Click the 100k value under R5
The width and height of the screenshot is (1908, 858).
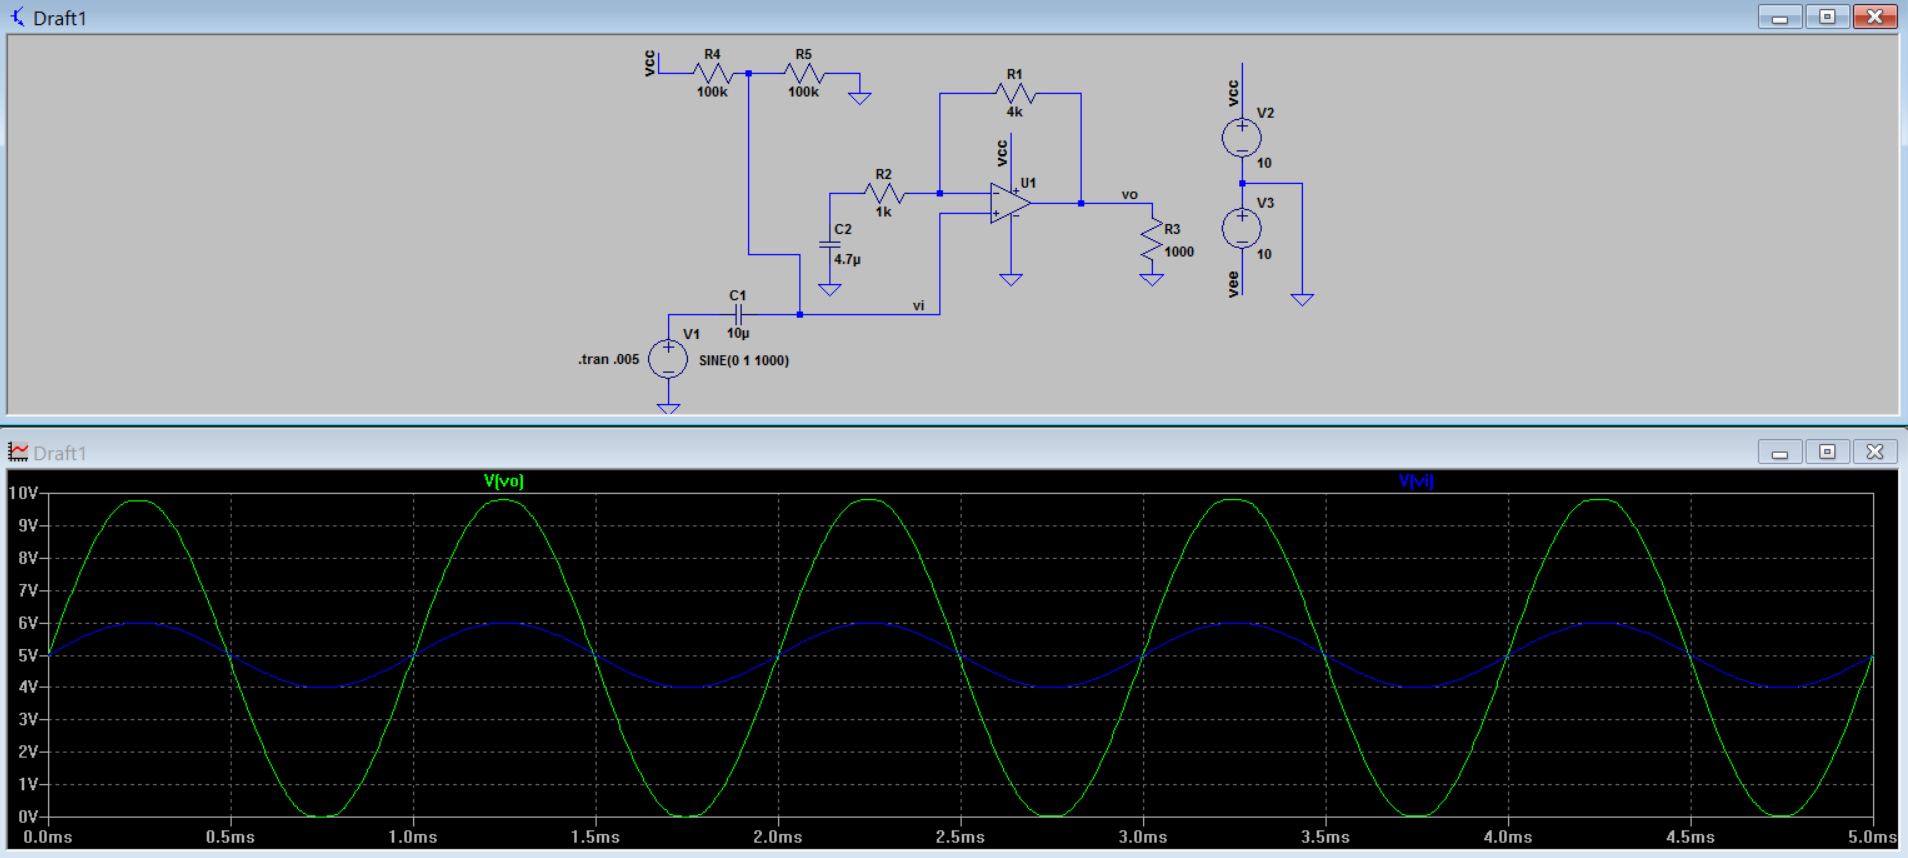click(803, 92)
